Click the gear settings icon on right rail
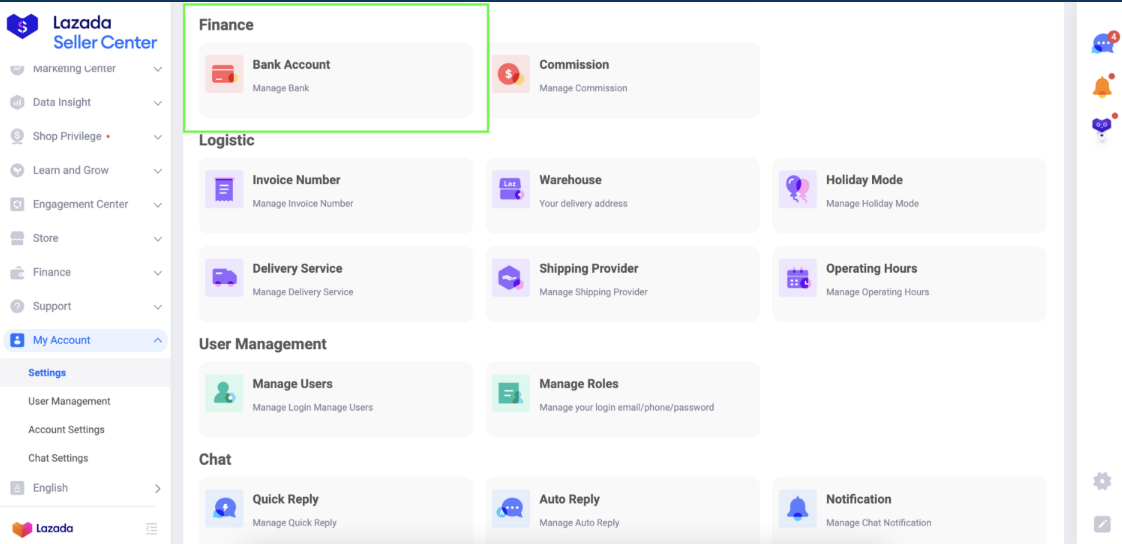Viewport: 1122px width, 544px height. point(1102,481)
